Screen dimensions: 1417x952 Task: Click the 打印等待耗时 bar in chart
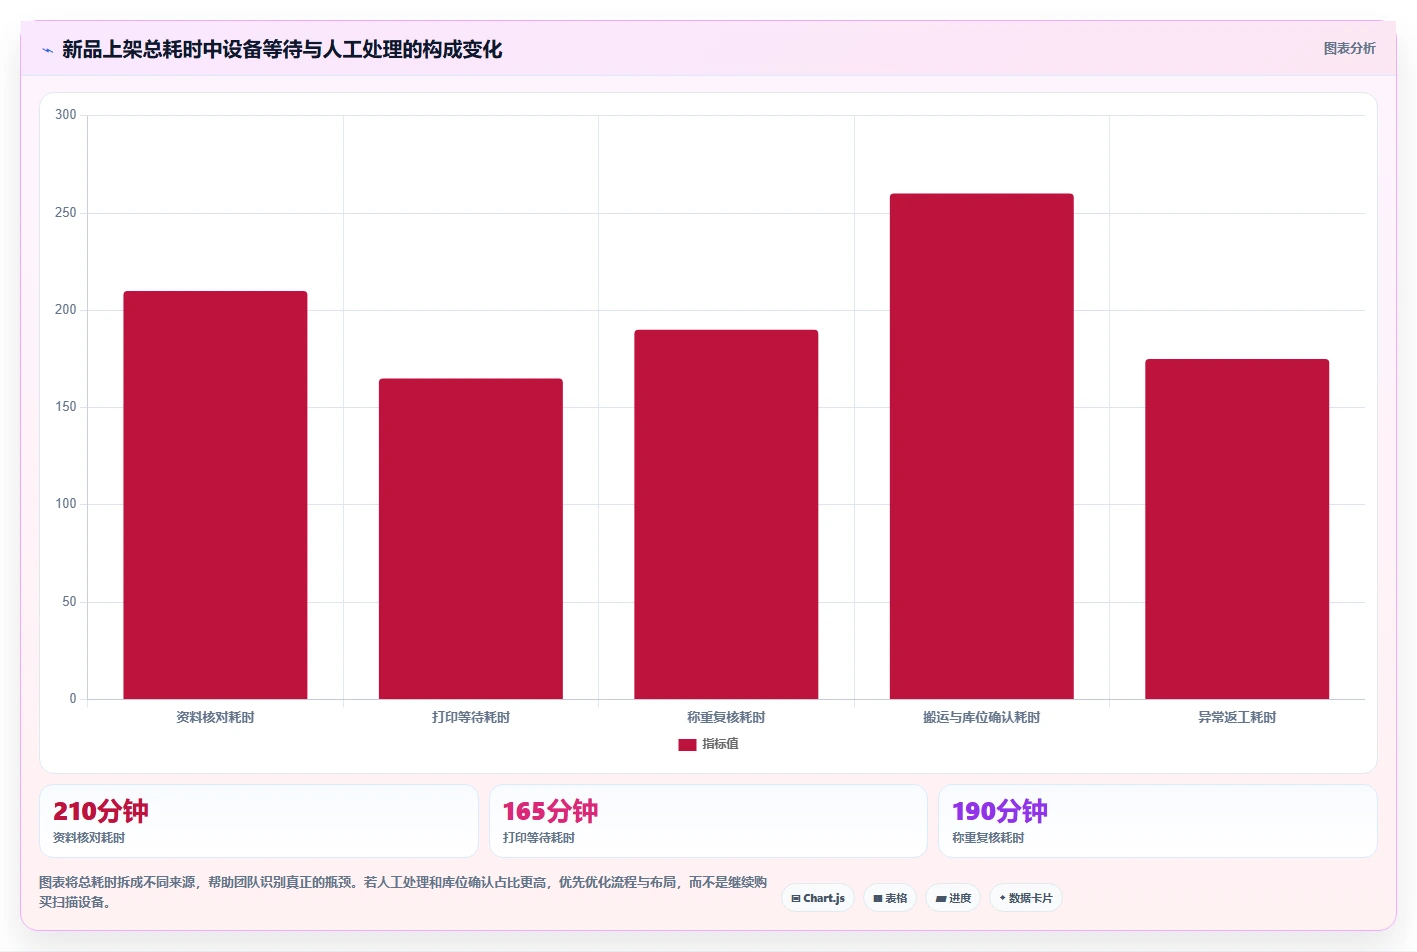[x=471, y=539]
